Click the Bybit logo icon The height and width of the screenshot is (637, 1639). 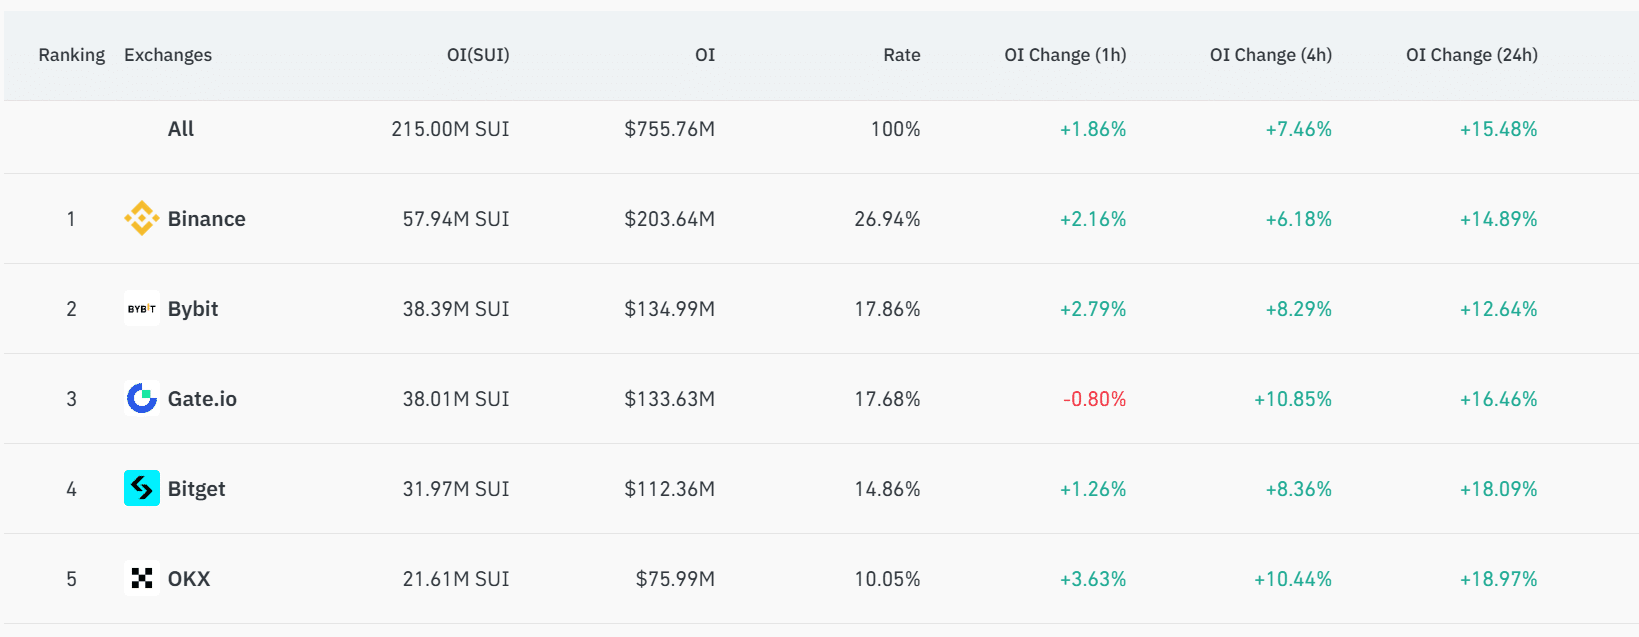[x=141, y=309]
